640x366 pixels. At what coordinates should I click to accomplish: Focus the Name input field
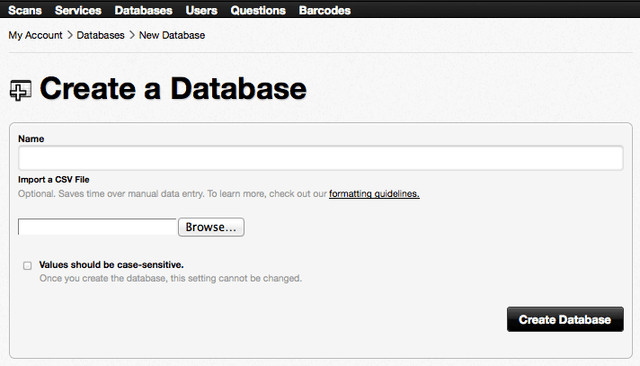320,158
